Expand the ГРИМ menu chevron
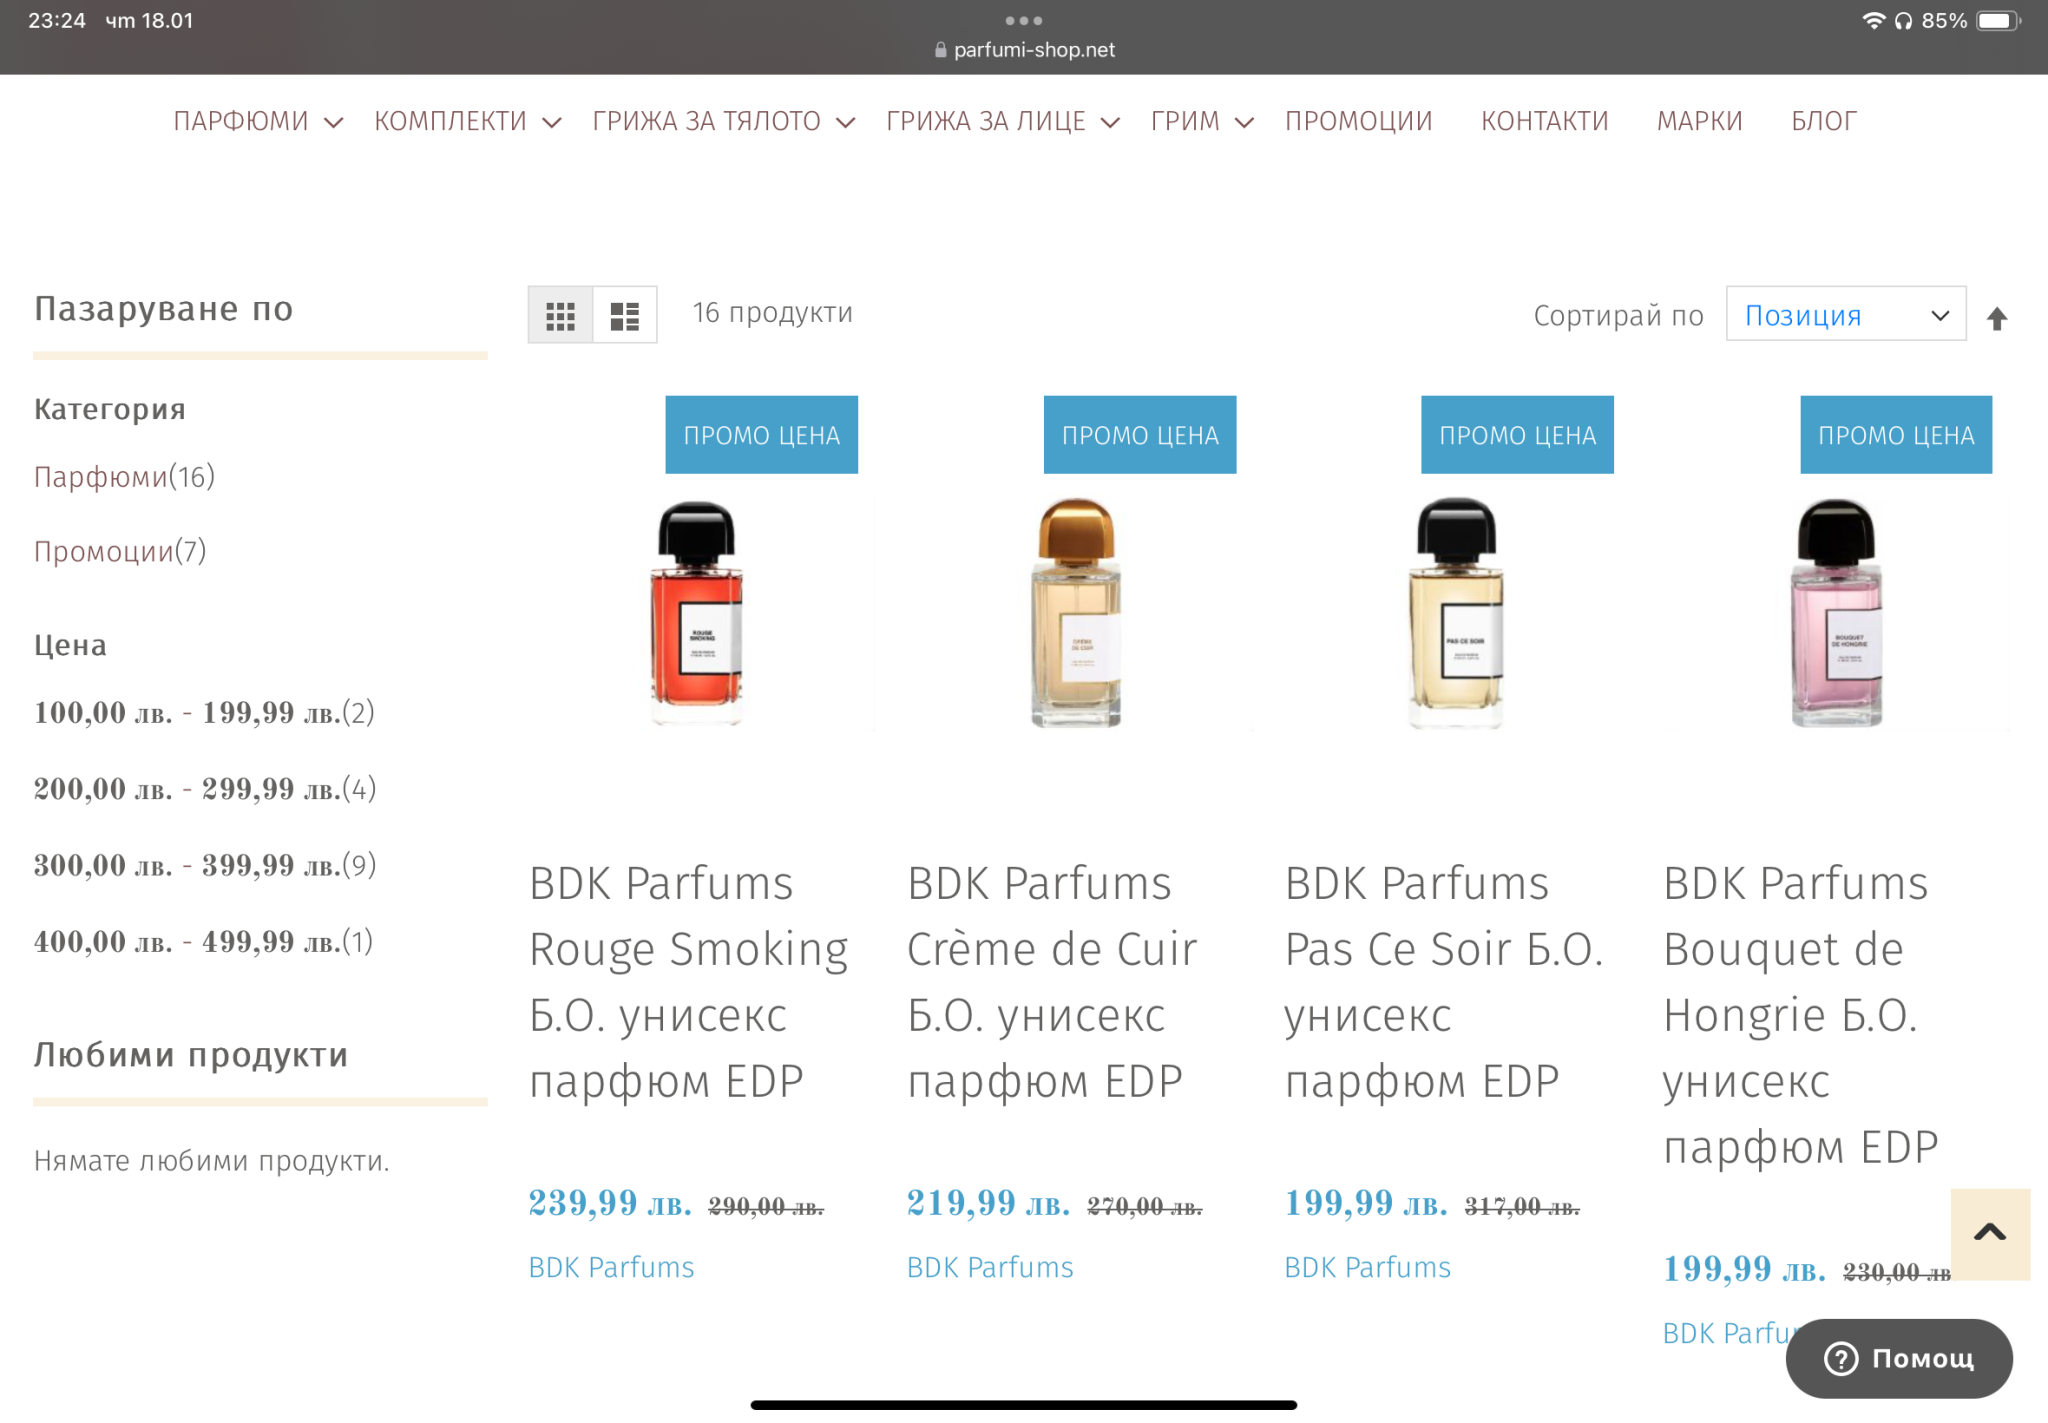Viewport: 2048px width, 1423px height. [1244, 123]
